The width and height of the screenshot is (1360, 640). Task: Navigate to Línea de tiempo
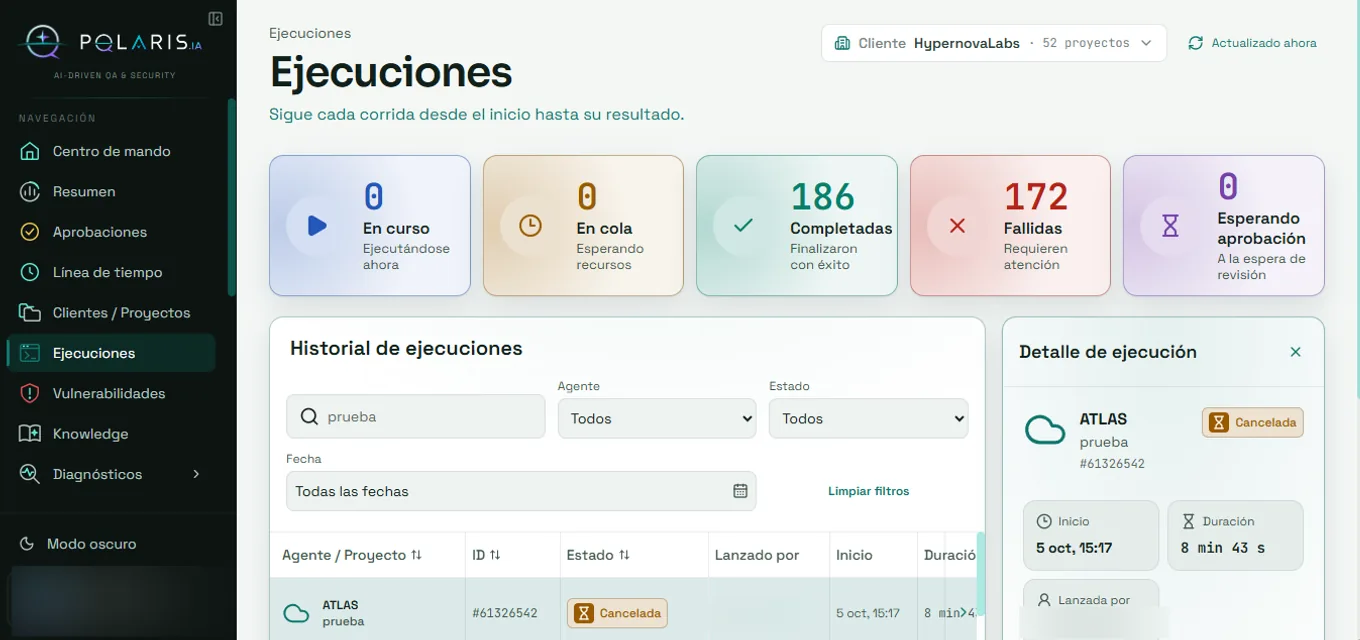tap(111, 272)
